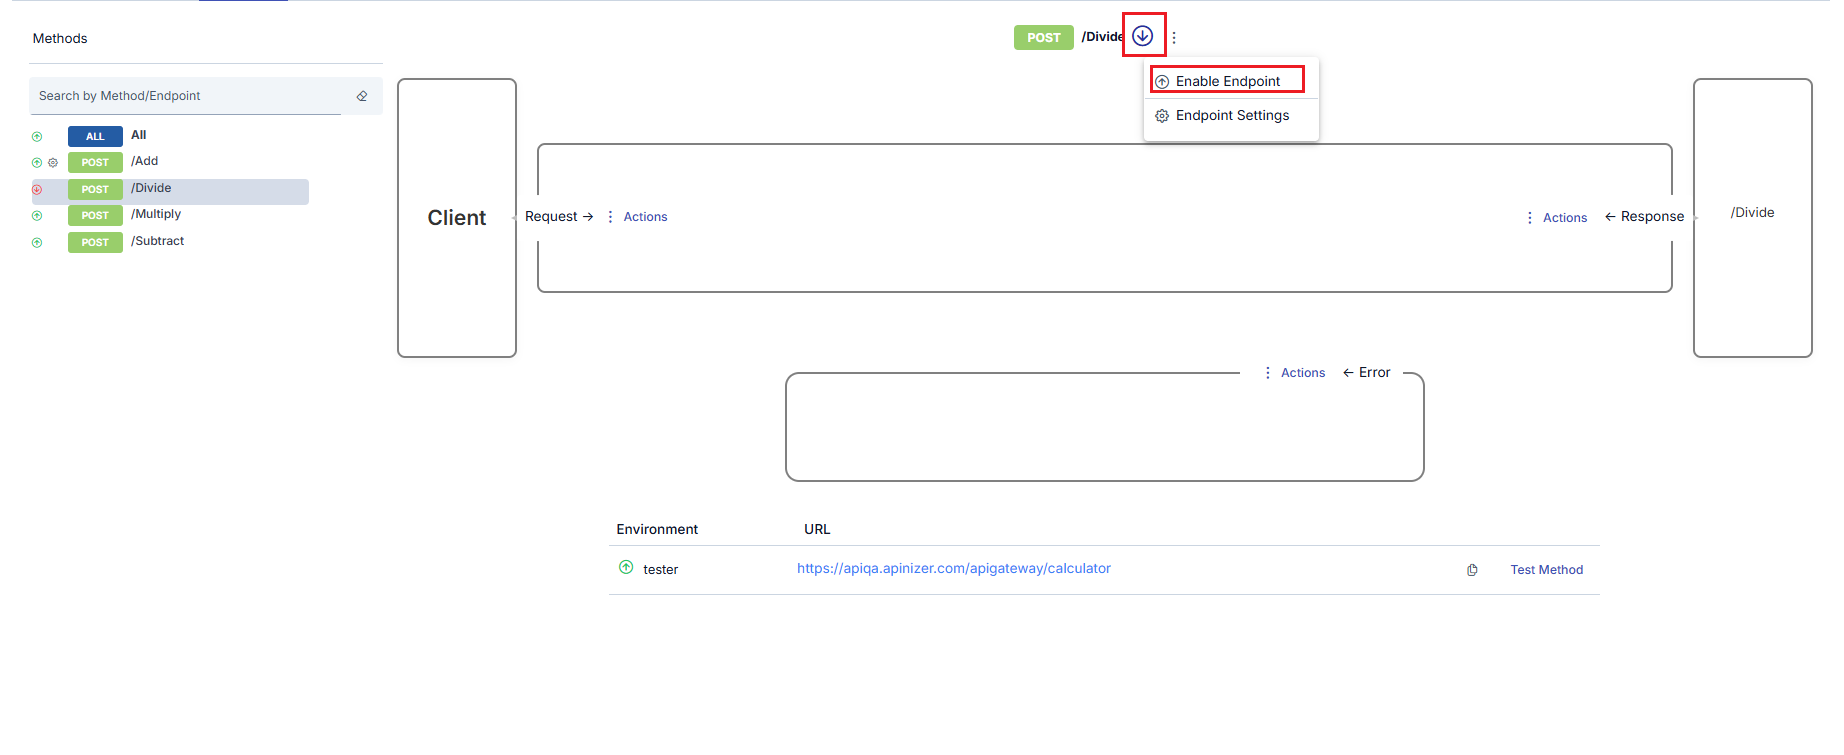Viewport: 1844px width, 755px height.
Task: Click the tester environment name
Action: [660, 570]
